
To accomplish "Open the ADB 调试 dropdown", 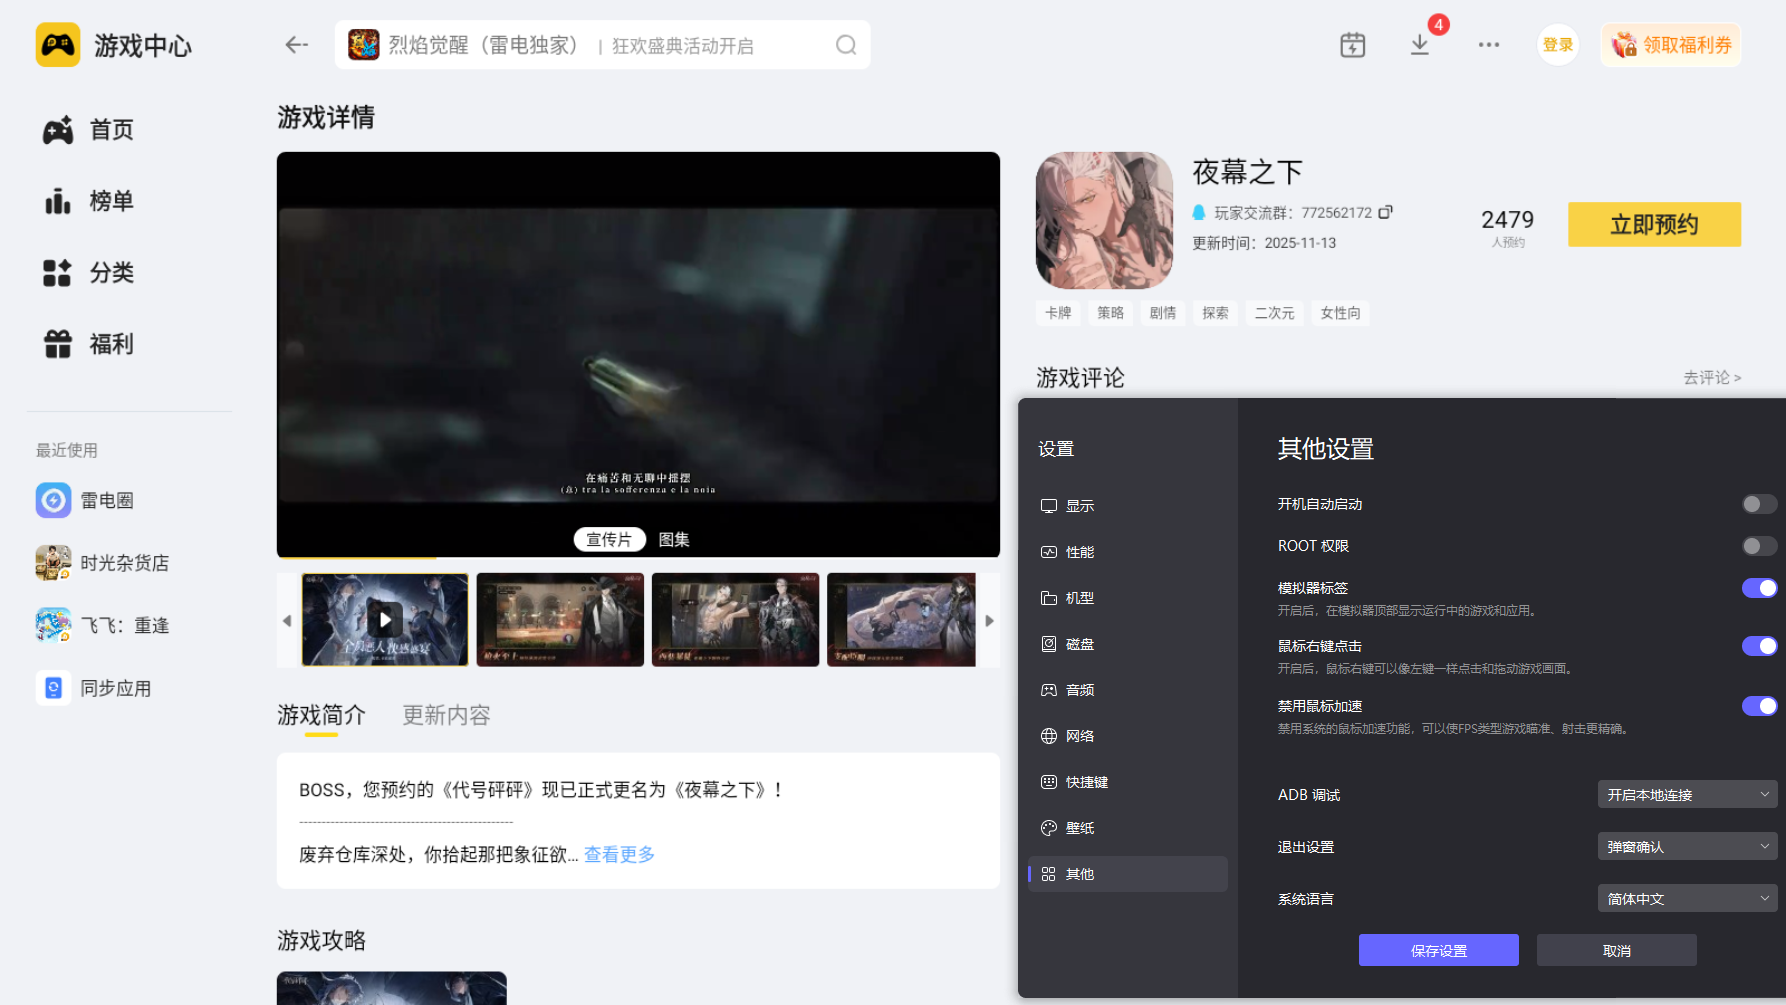I will click(x=1686, y=794).
